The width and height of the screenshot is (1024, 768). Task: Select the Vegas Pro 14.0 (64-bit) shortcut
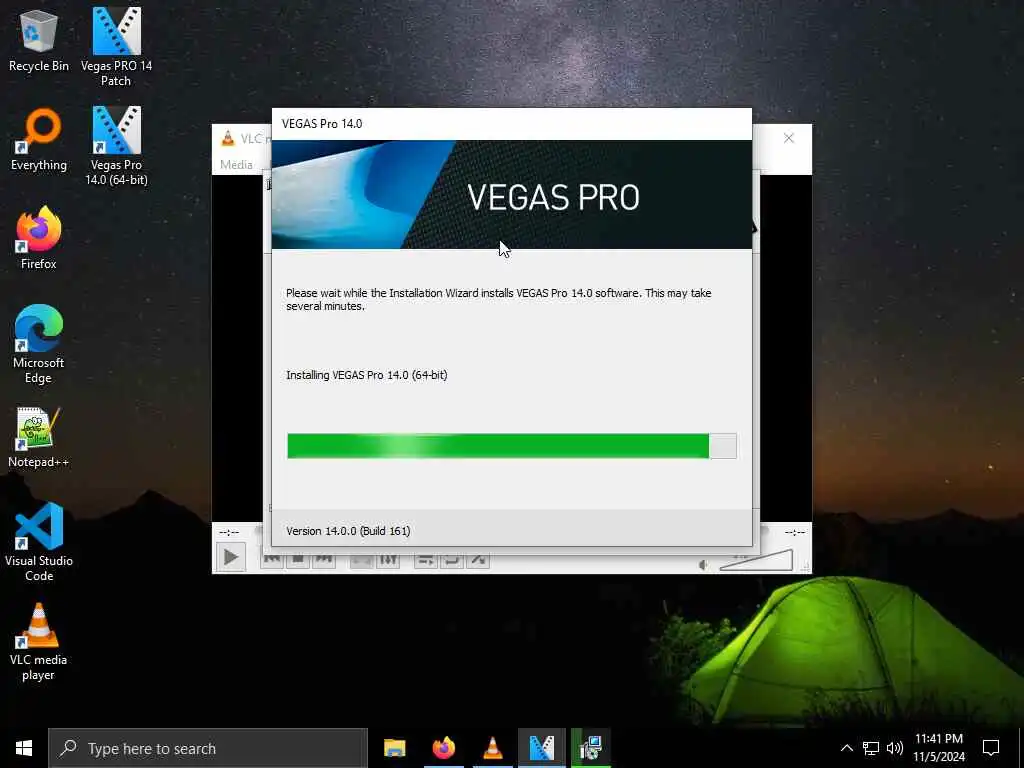(x=116, y=146)
